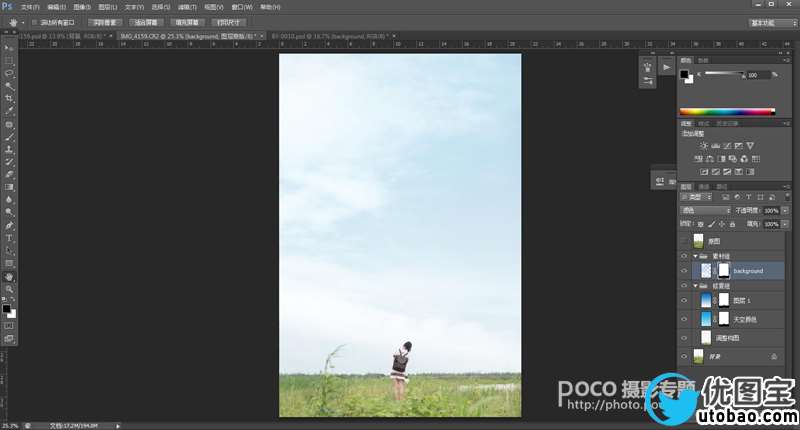Select the Brush tool

tap(9, 137)
